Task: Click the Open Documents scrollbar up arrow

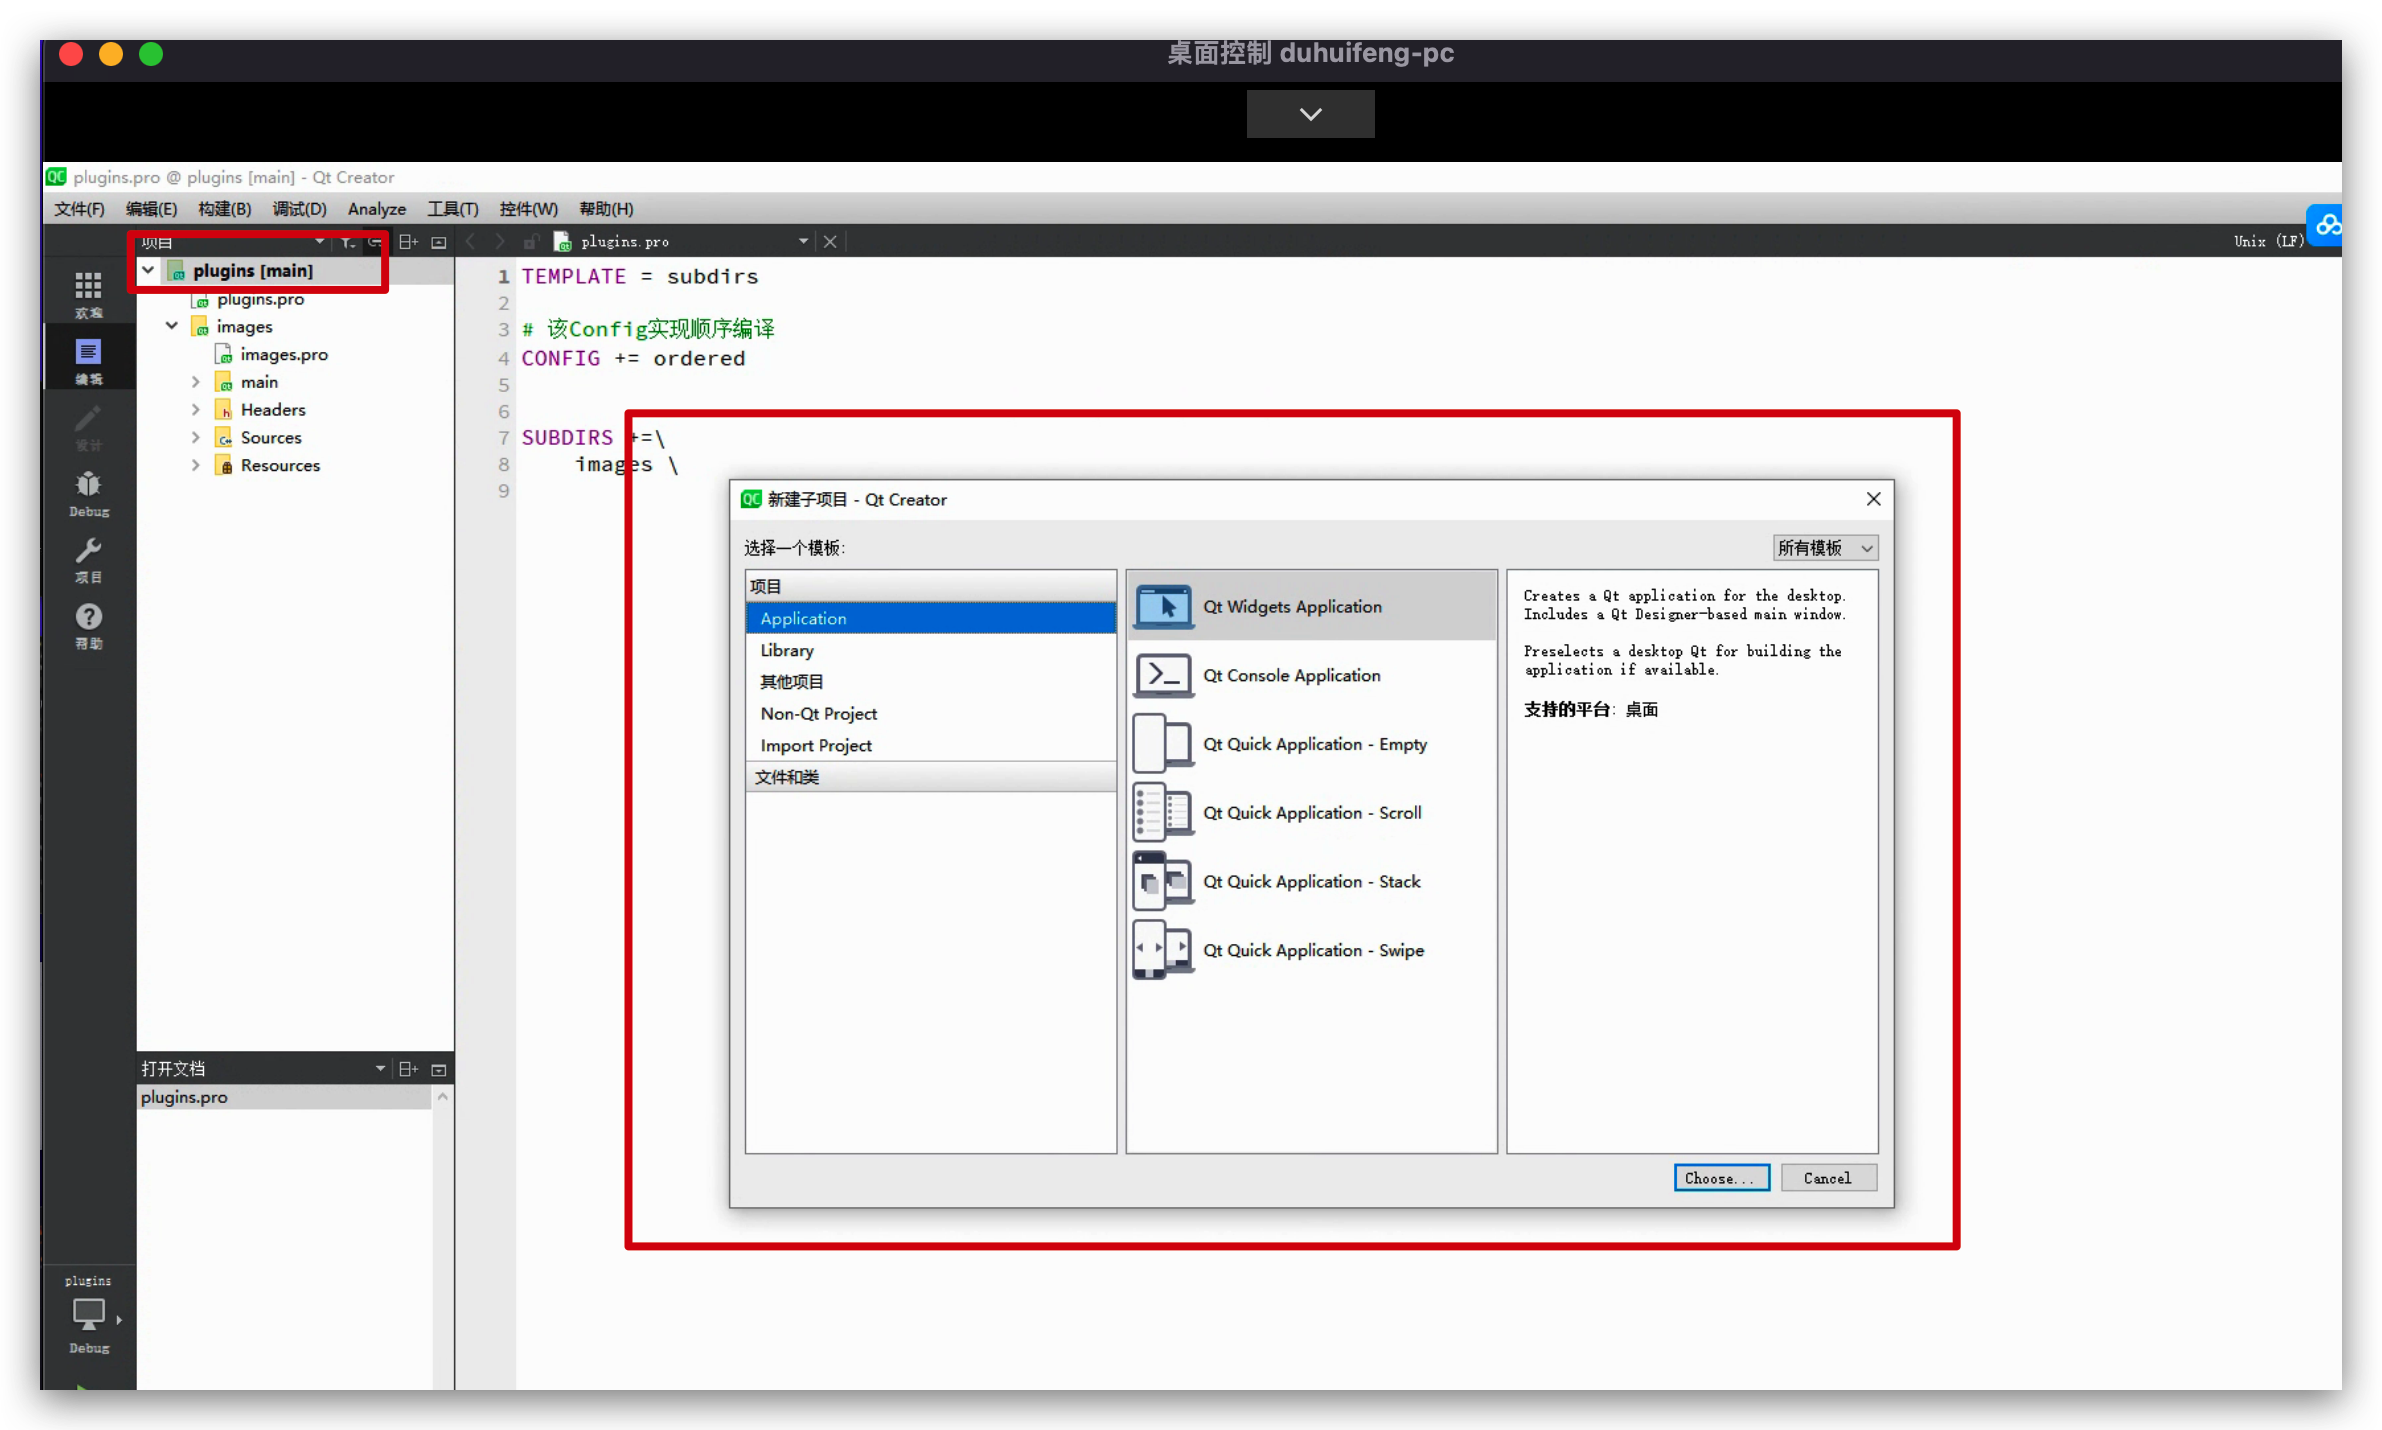Action: pos(442,1097)
